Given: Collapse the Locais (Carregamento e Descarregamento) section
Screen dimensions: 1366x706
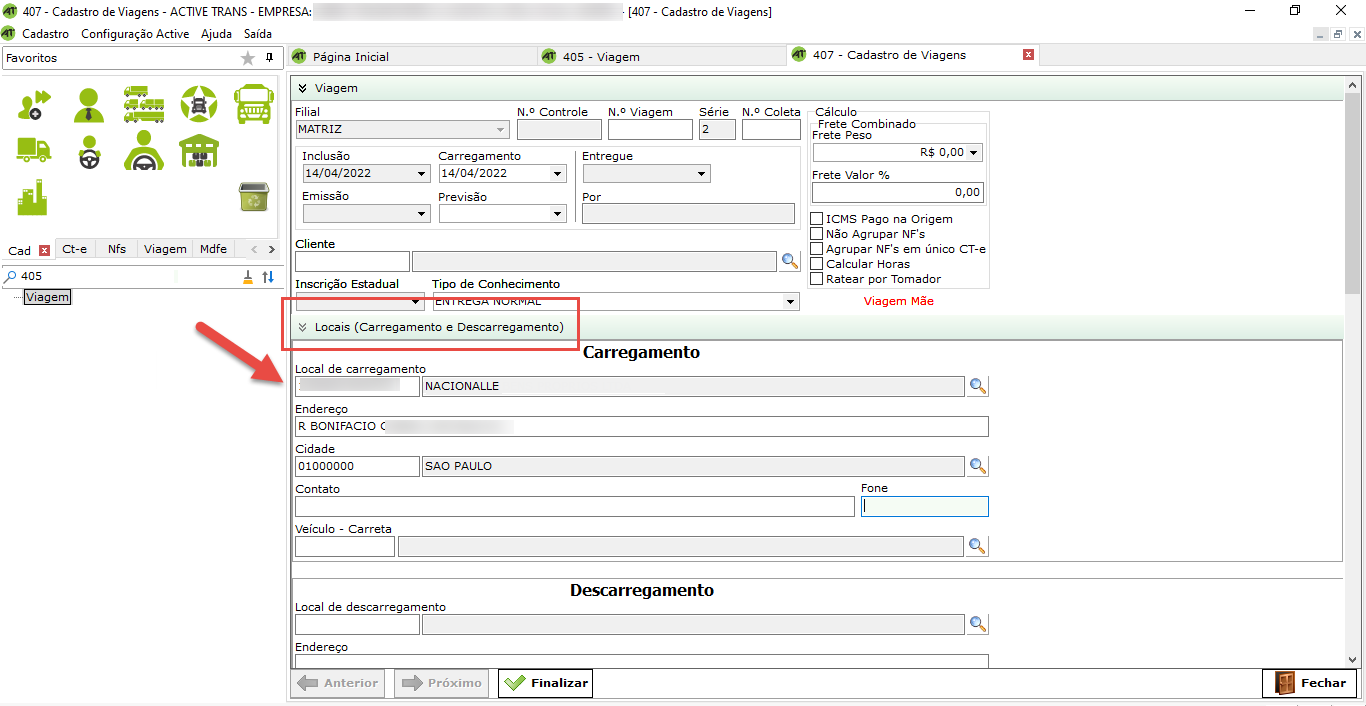Looking at the screenshot, I should click(302, 327).
